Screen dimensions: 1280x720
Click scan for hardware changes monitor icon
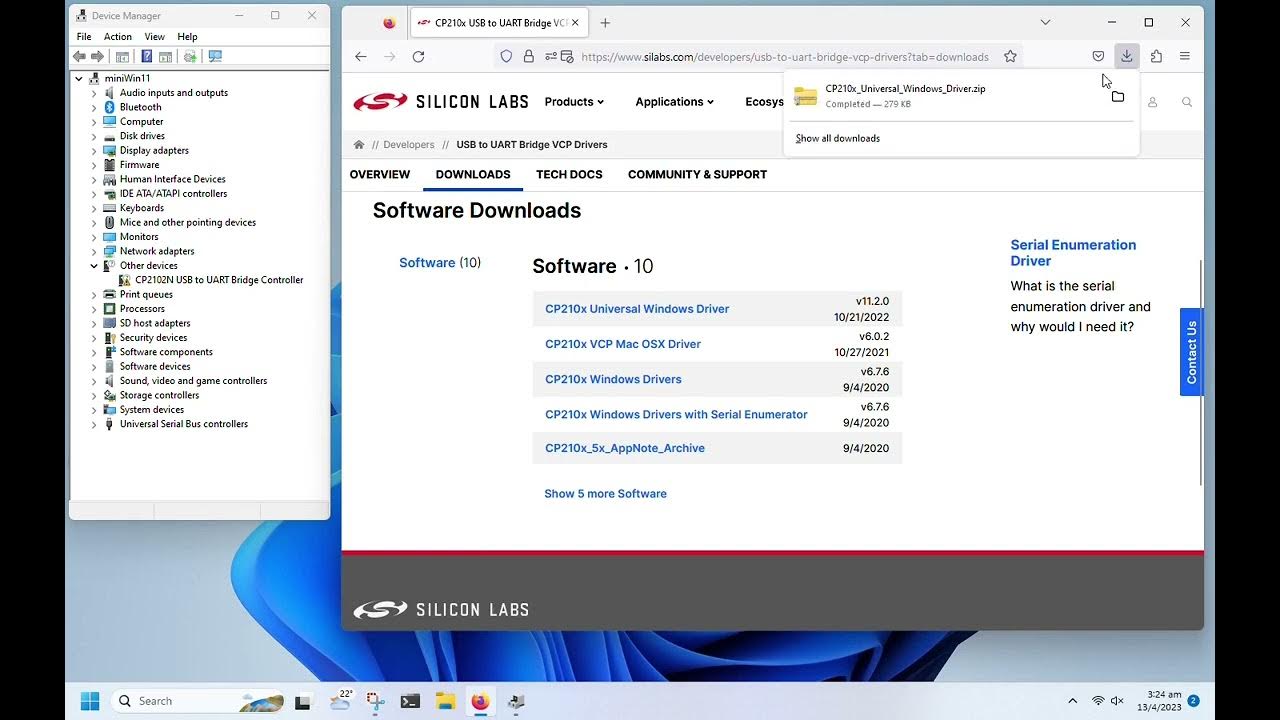pos(215,57)
